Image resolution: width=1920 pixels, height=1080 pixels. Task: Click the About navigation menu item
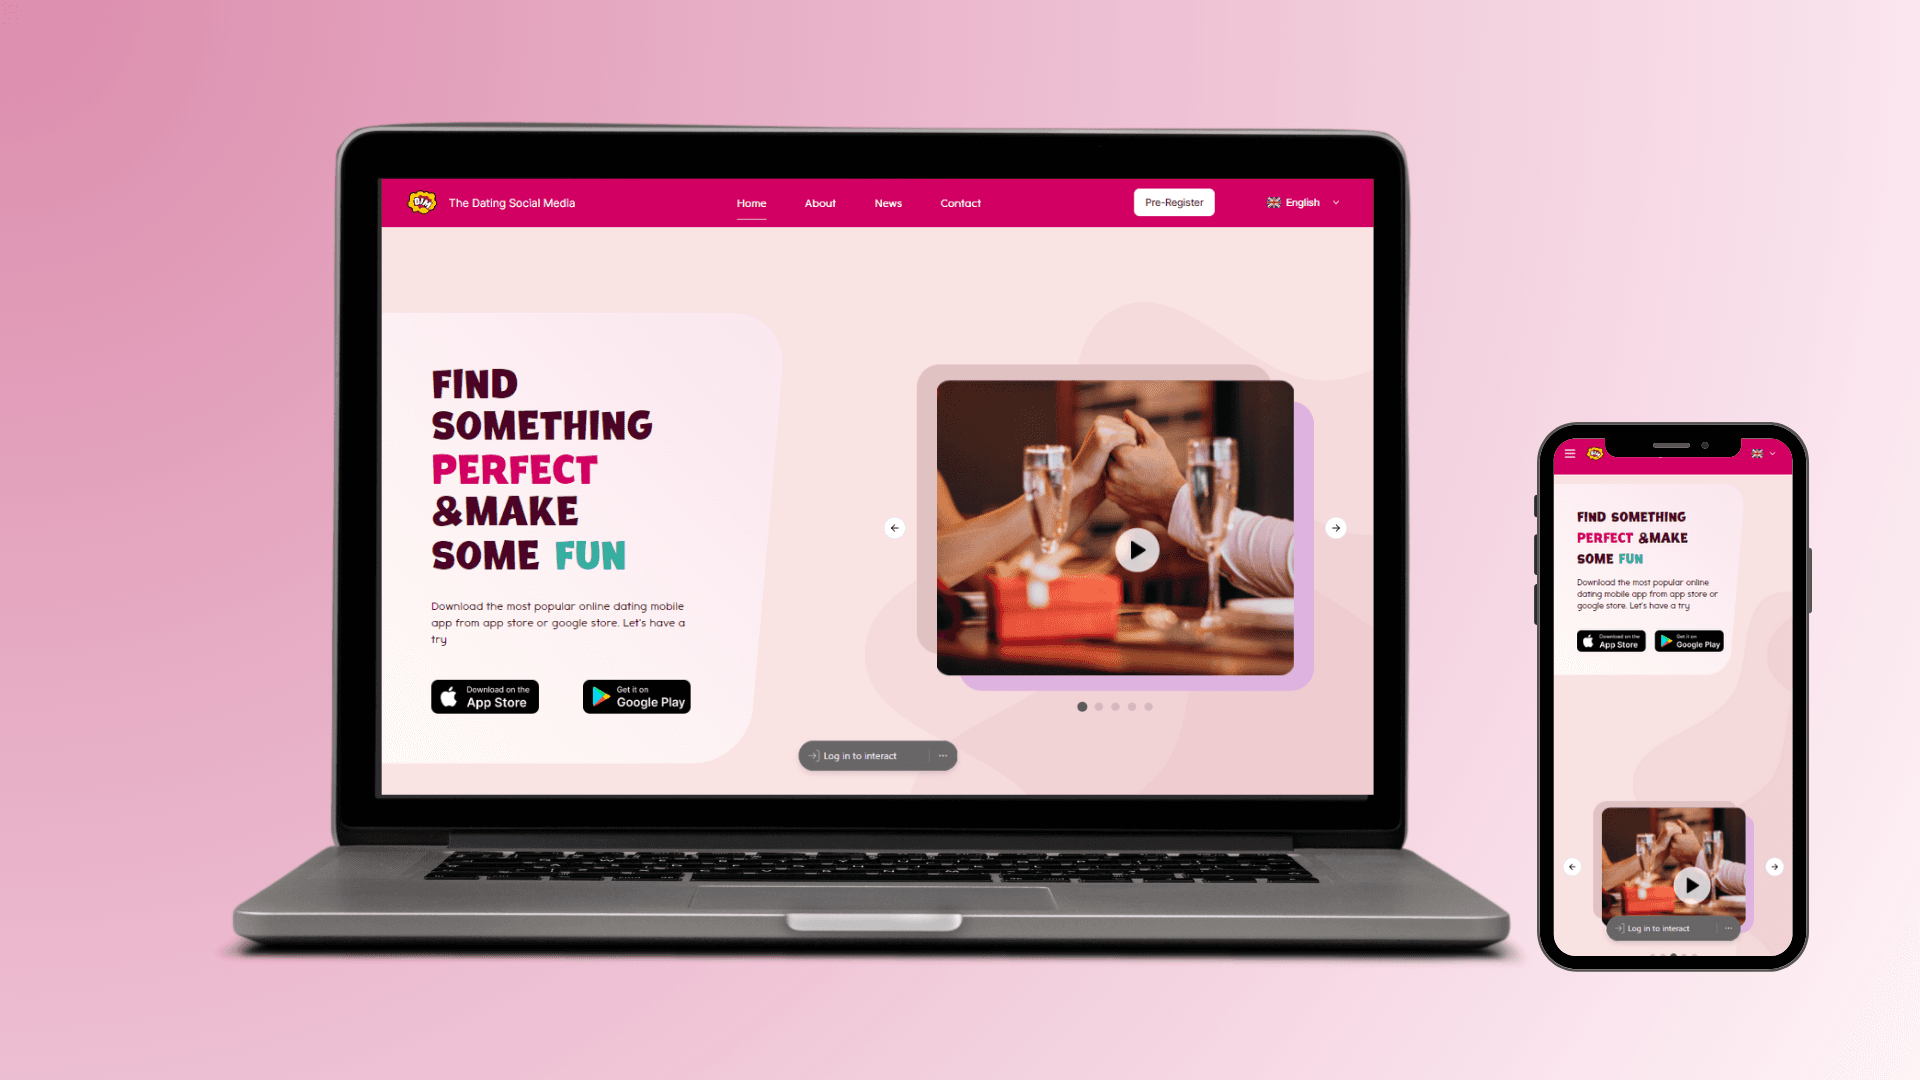(x=820, y=203)
